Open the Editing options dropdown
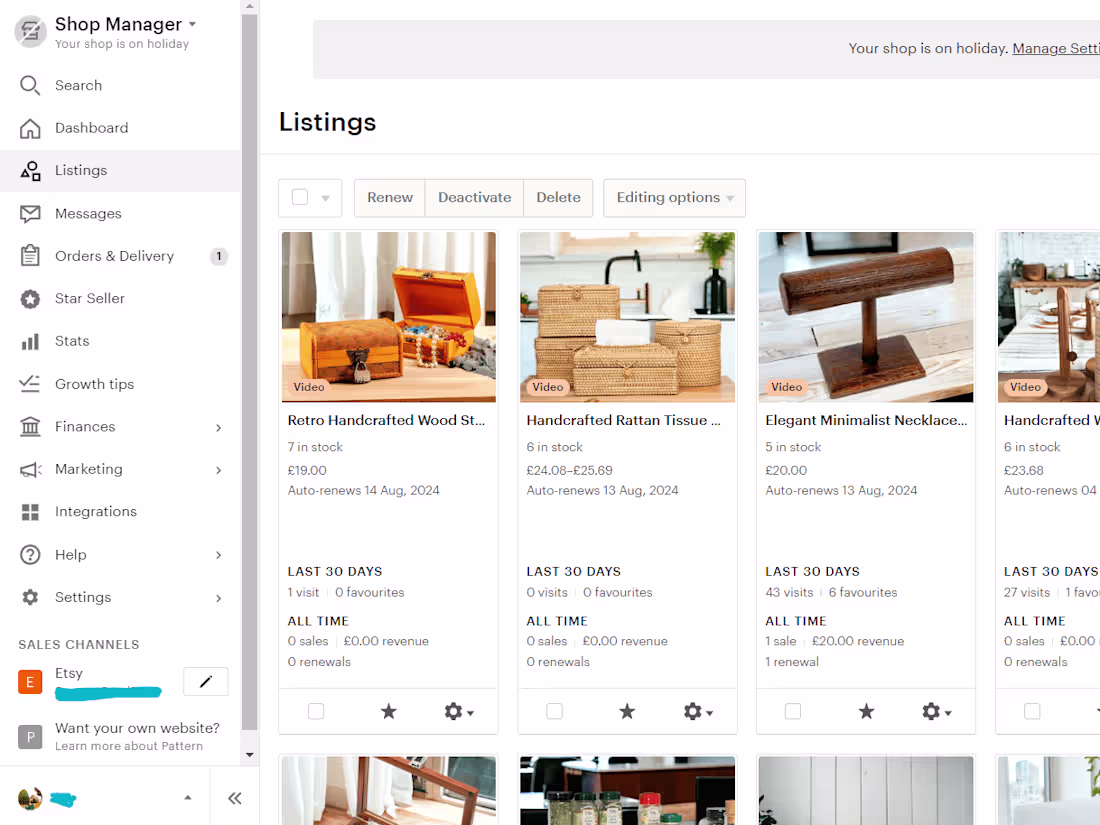Image resolution: width=1100 pixels, height=825 pixels. [674, 197]
